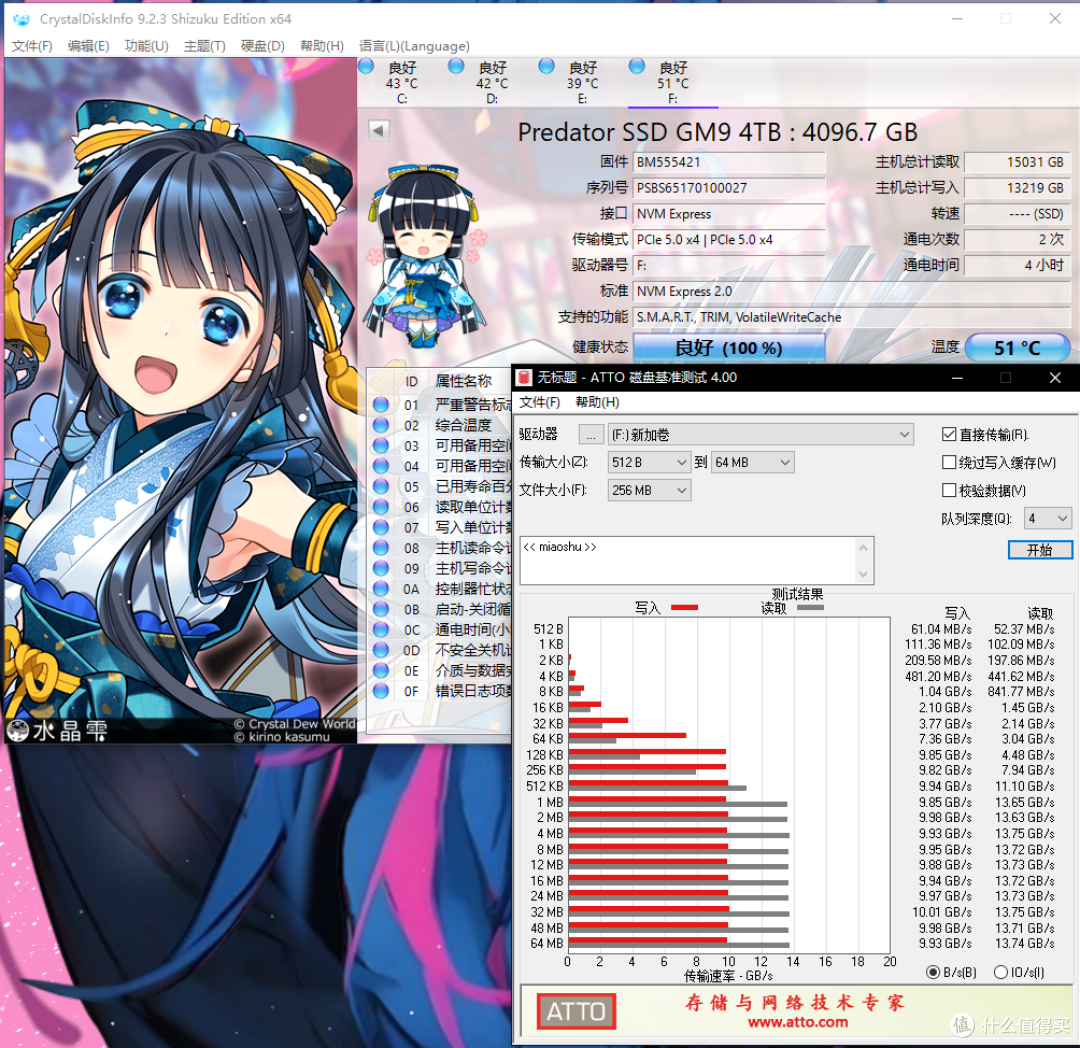Screen dimensions: 1080x1048
Task: Open CrystalDiskInfo 功能(U) menu
Action: click(146, 46)
